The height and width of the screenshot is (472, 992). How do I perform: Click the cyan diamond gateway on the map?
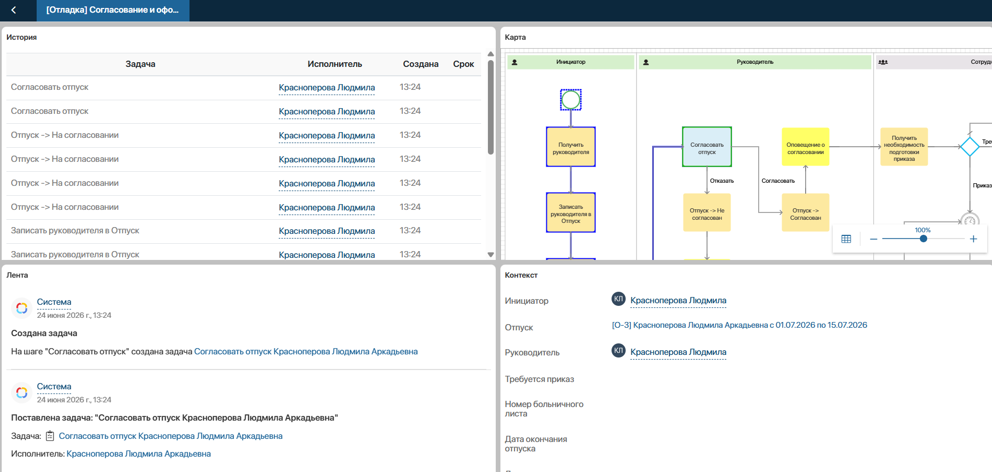click(x=969, y=146)
